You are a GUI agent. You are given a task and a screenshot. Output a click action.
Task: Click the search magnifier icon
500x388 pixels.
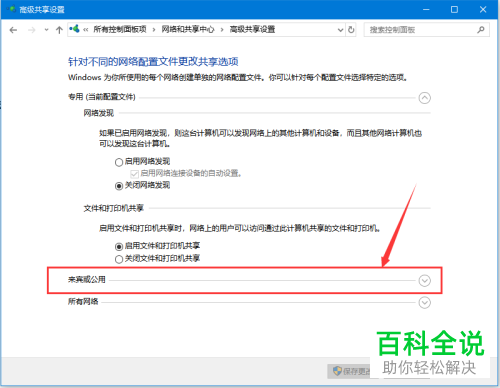coord(481,30)
